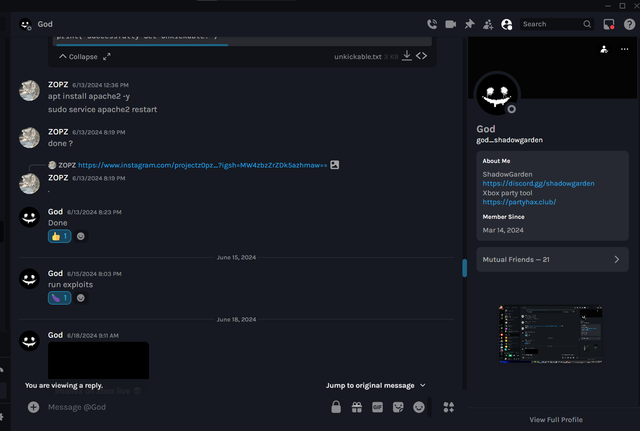Open the profile three-dots more menu
640x431 pixels.
[x=624, y=49]
